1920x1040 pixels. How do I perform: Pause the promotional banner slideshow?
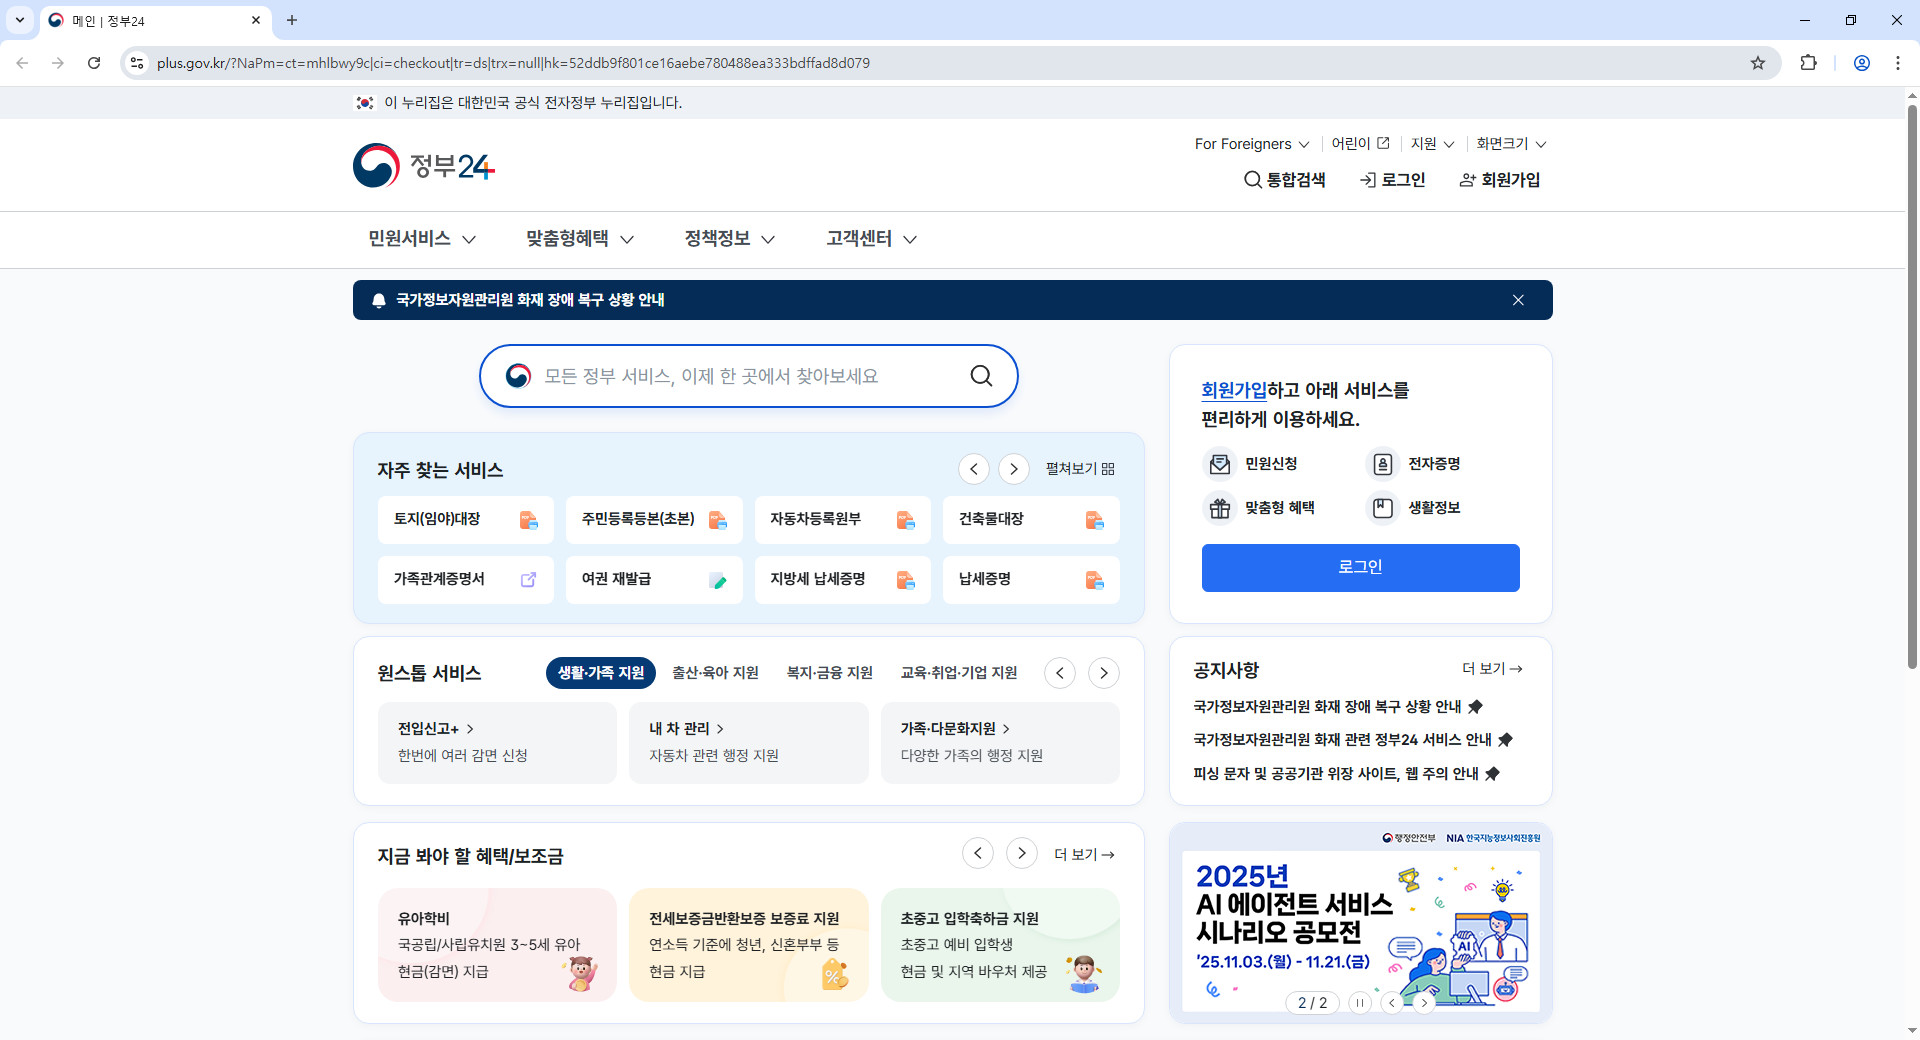pyautogui.click(x=1360, y=1003)
